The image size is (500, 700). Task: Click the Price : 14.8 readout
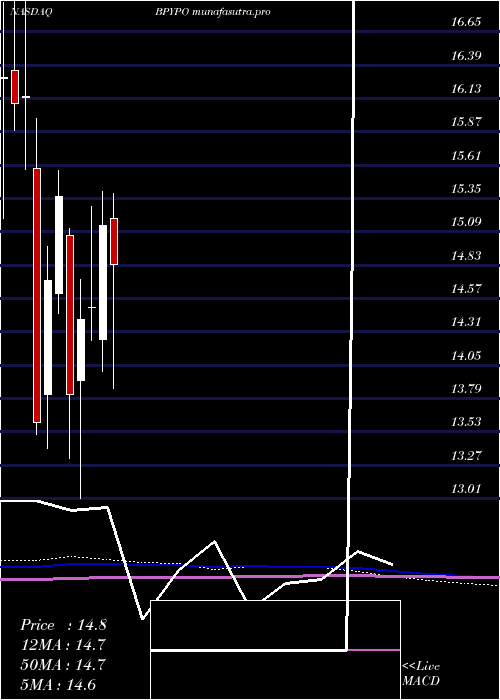(63, 625)
